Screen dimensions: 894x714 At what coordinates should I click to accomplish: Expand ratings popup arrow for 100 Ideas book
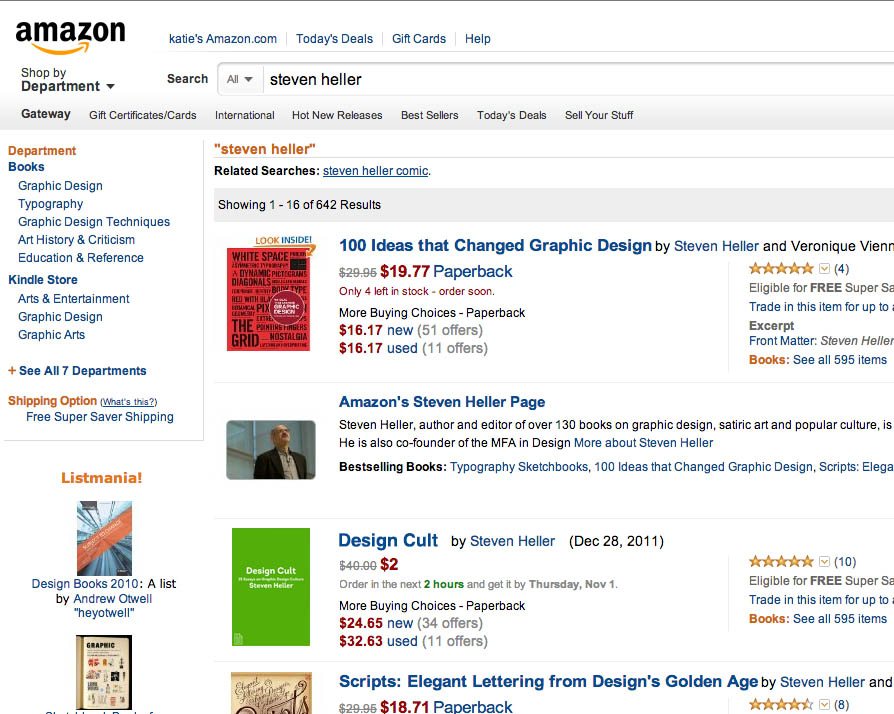[x=825, y=269]
